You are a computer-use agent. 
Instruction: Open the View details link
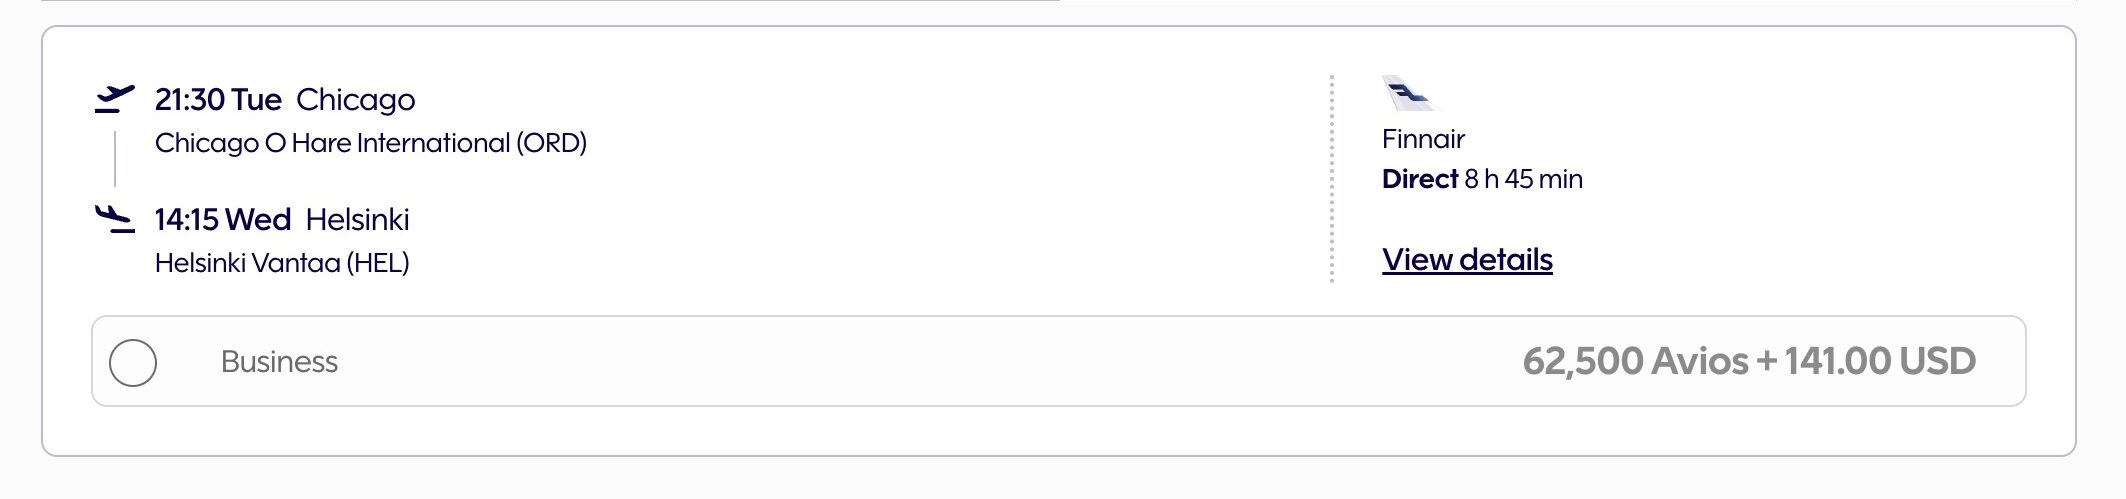click(1467, 260)
